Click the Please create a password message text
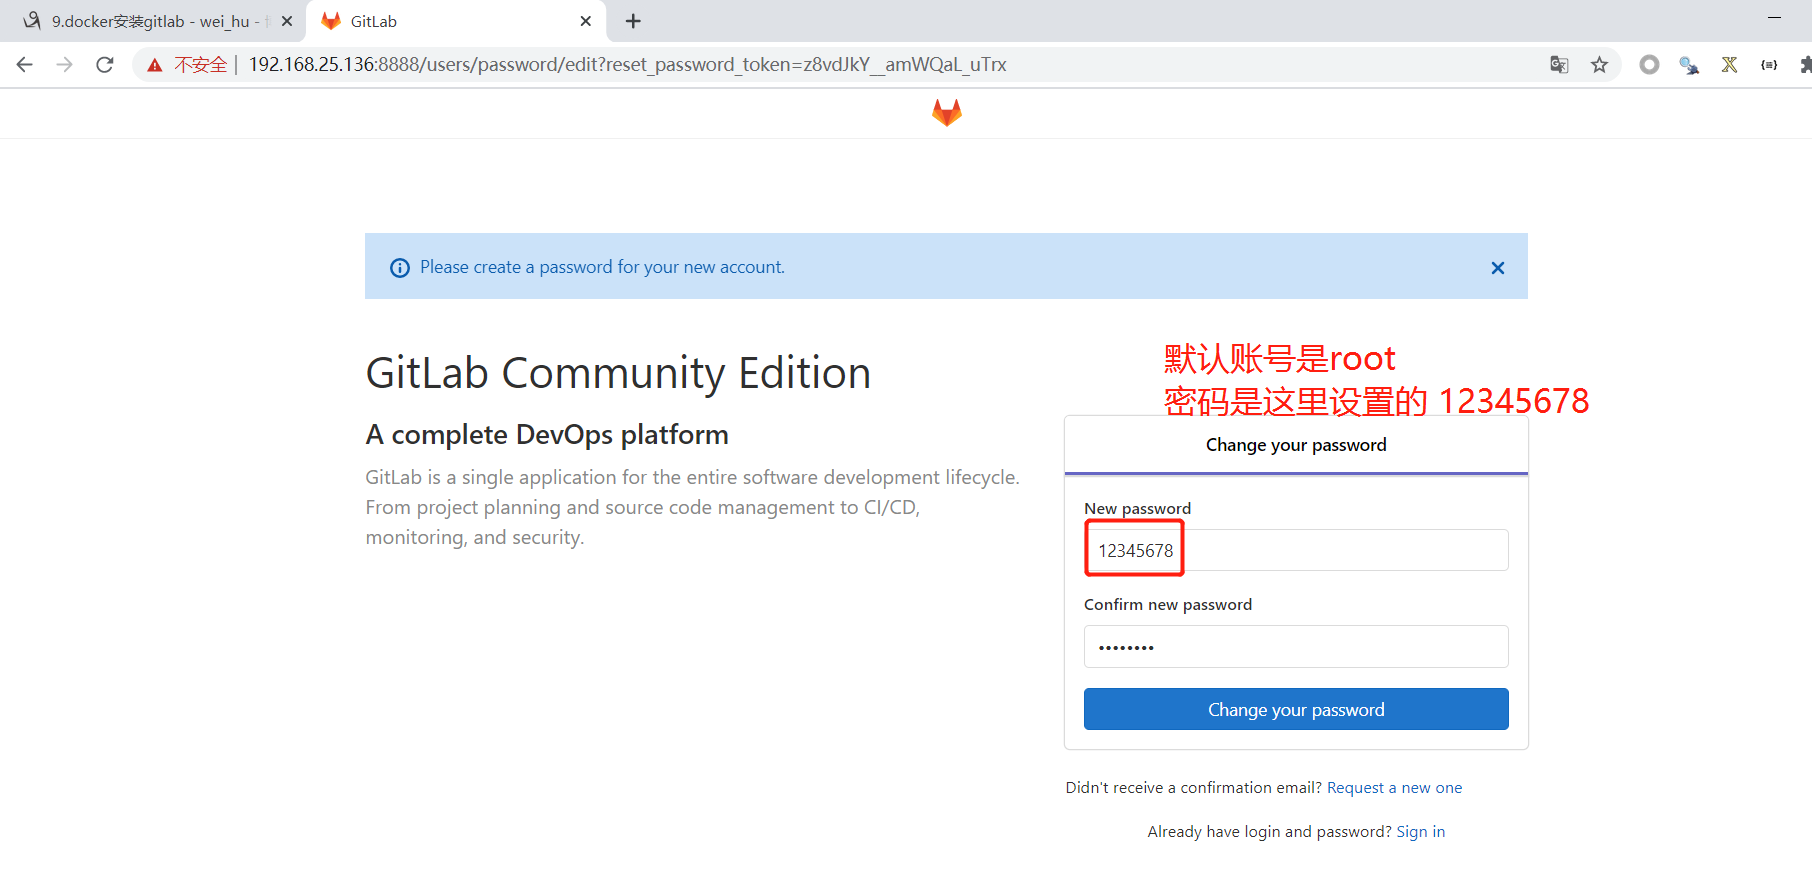1812x895 pixels. 602,267
